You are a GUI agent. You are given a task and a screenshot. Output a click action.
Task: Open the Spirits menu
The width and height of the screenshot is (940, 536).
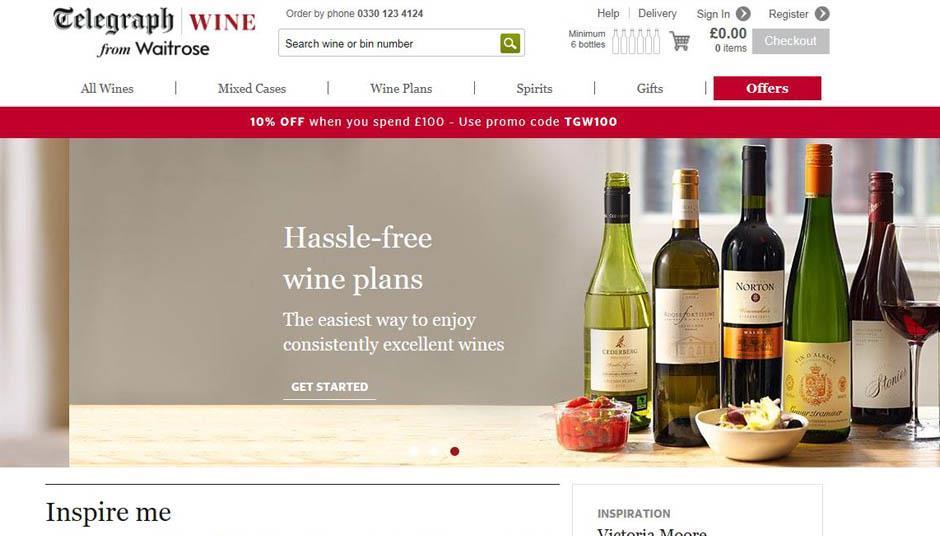(534, 89)
